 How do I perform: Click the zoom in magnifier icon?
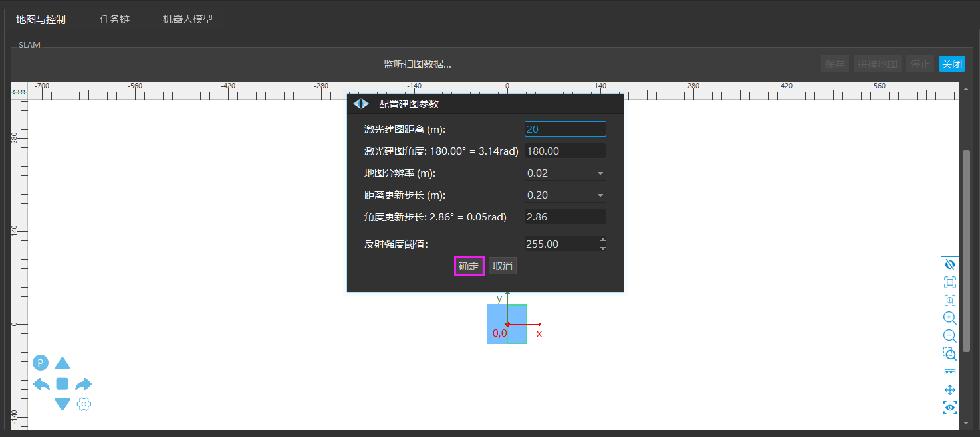point(950,318)
